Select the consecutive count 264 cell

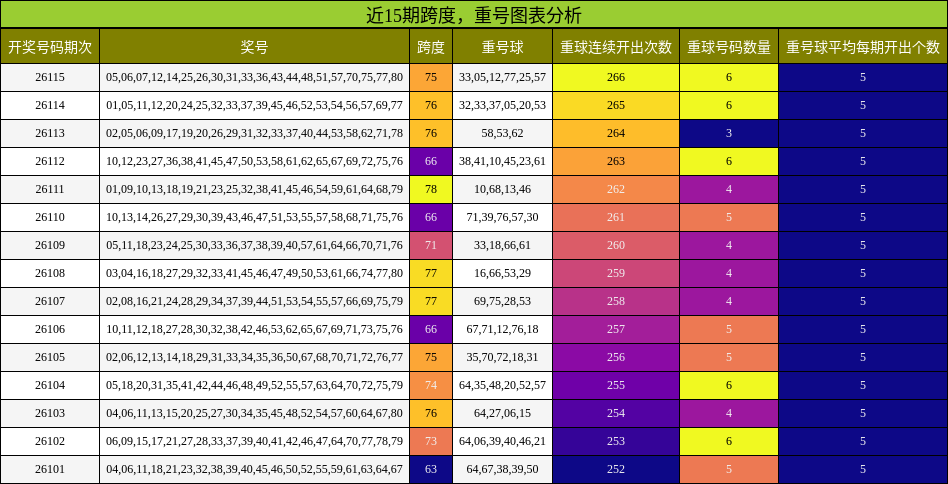pos(616,133)
